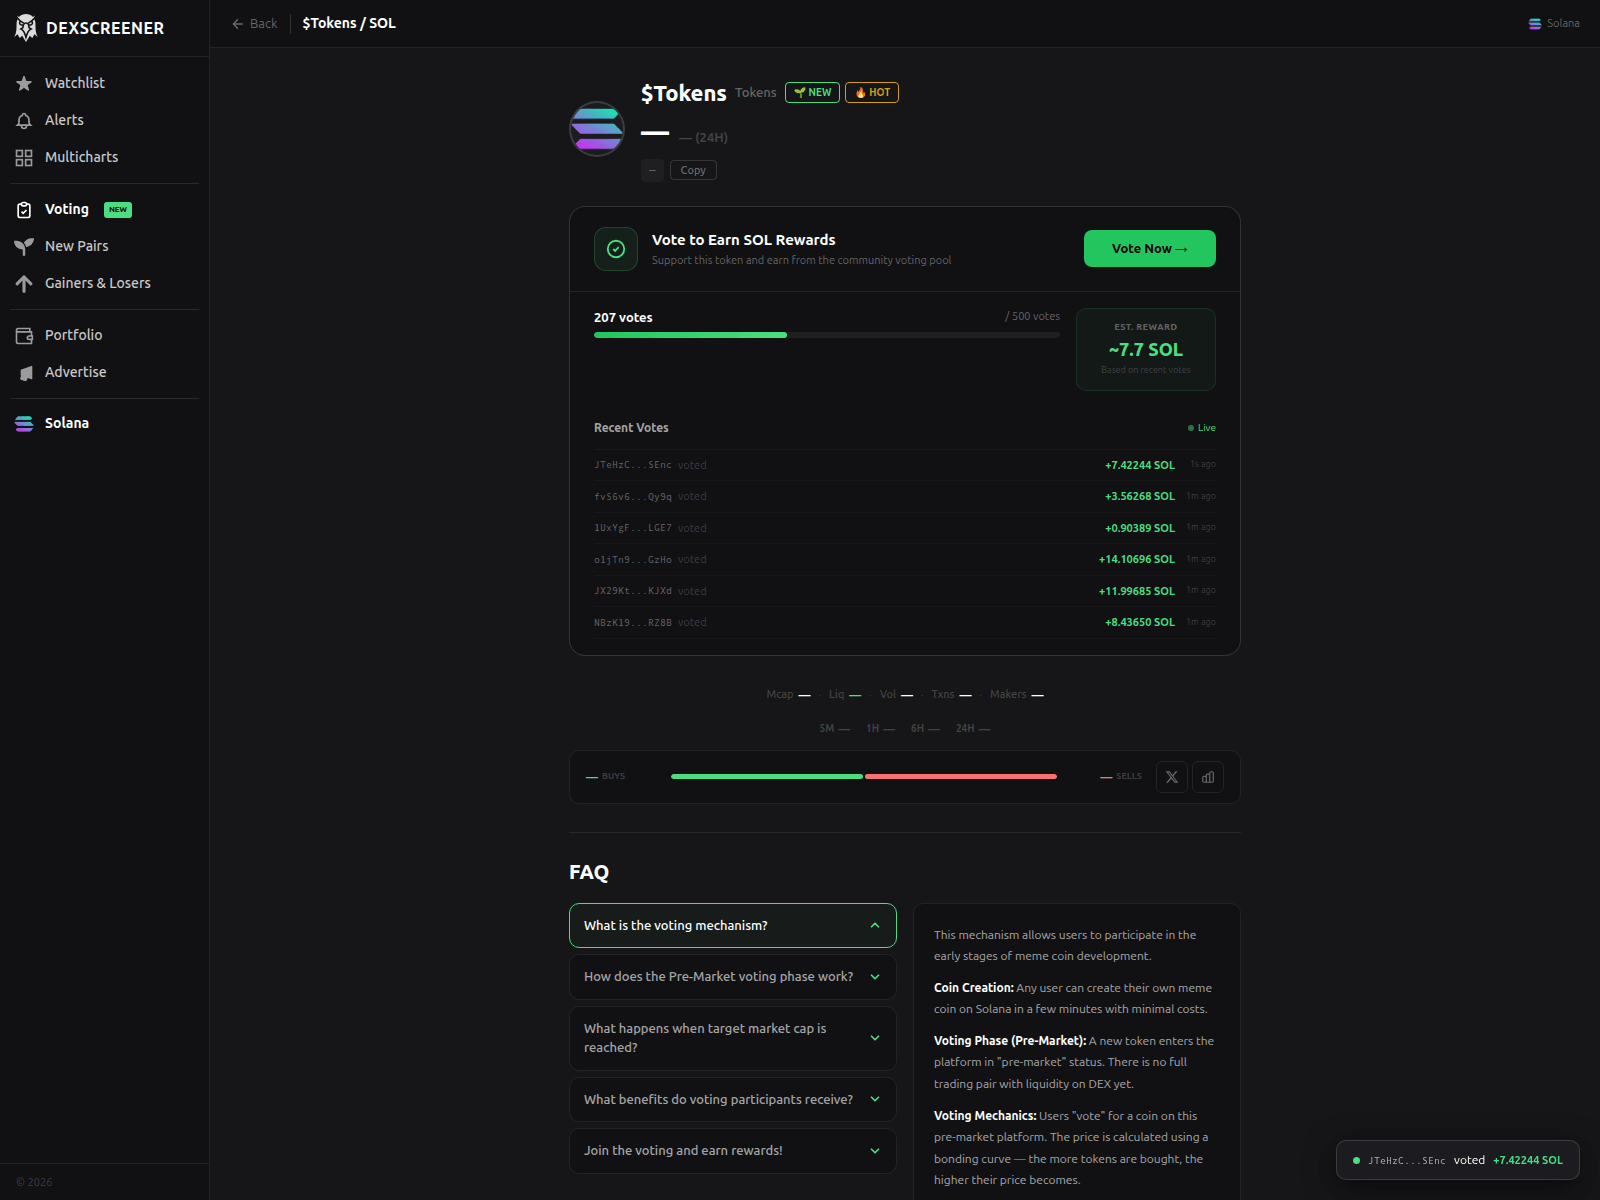This screenshot has height=1200, width=1600.
Task: Click the green buys ratio bar
Action: [767, 776]
